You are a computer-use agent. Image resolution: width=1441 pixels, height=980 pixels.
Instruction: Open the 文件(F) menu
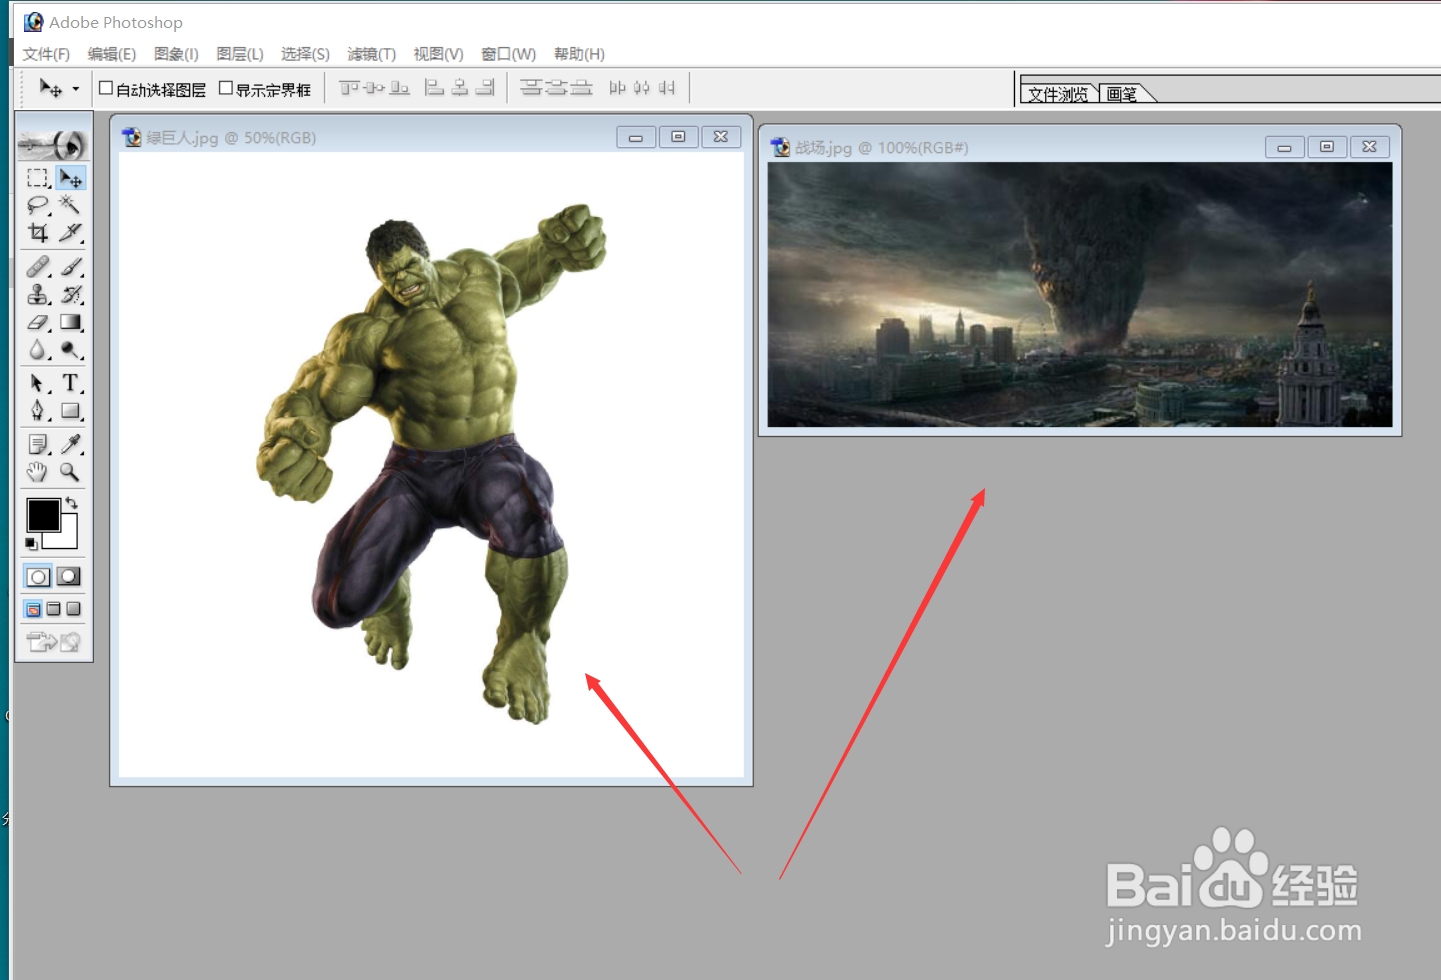pos(46,54)
